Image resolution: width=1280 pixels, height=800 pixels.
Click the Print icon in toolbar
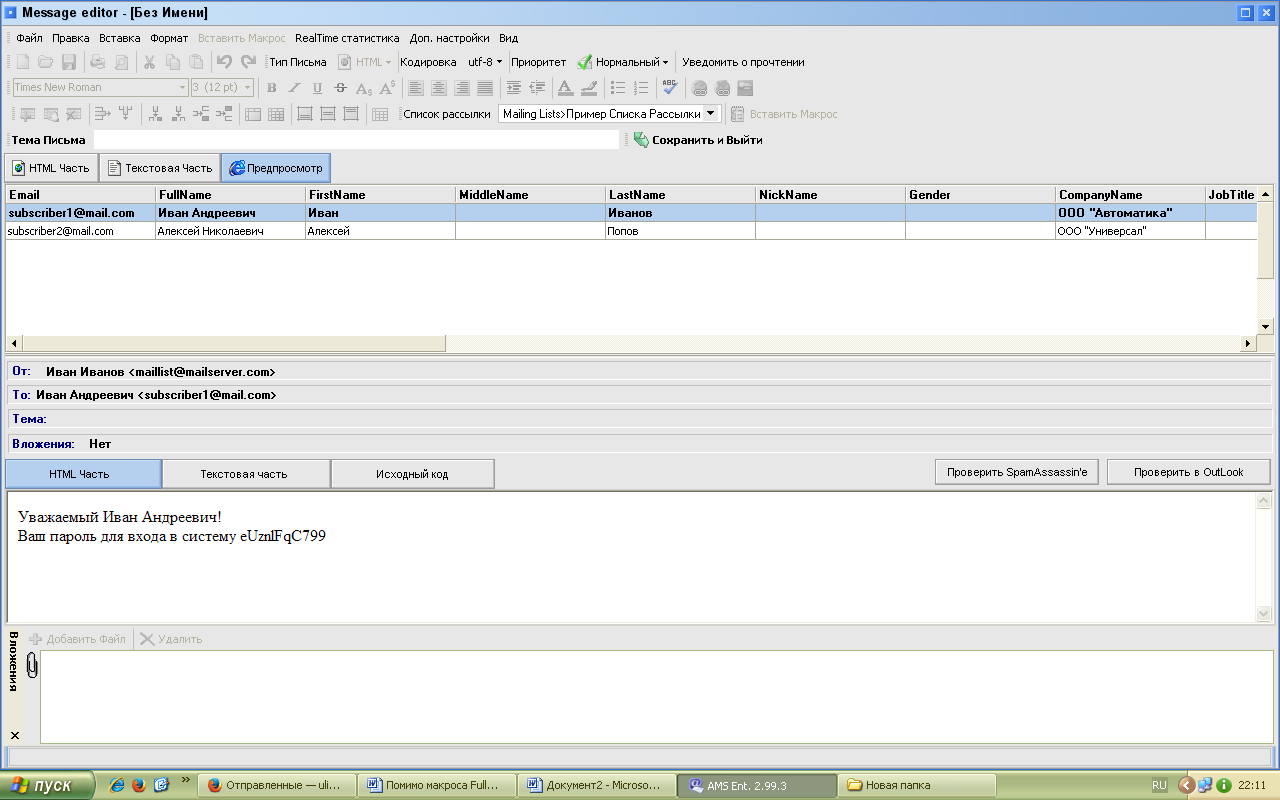(97, 62)
